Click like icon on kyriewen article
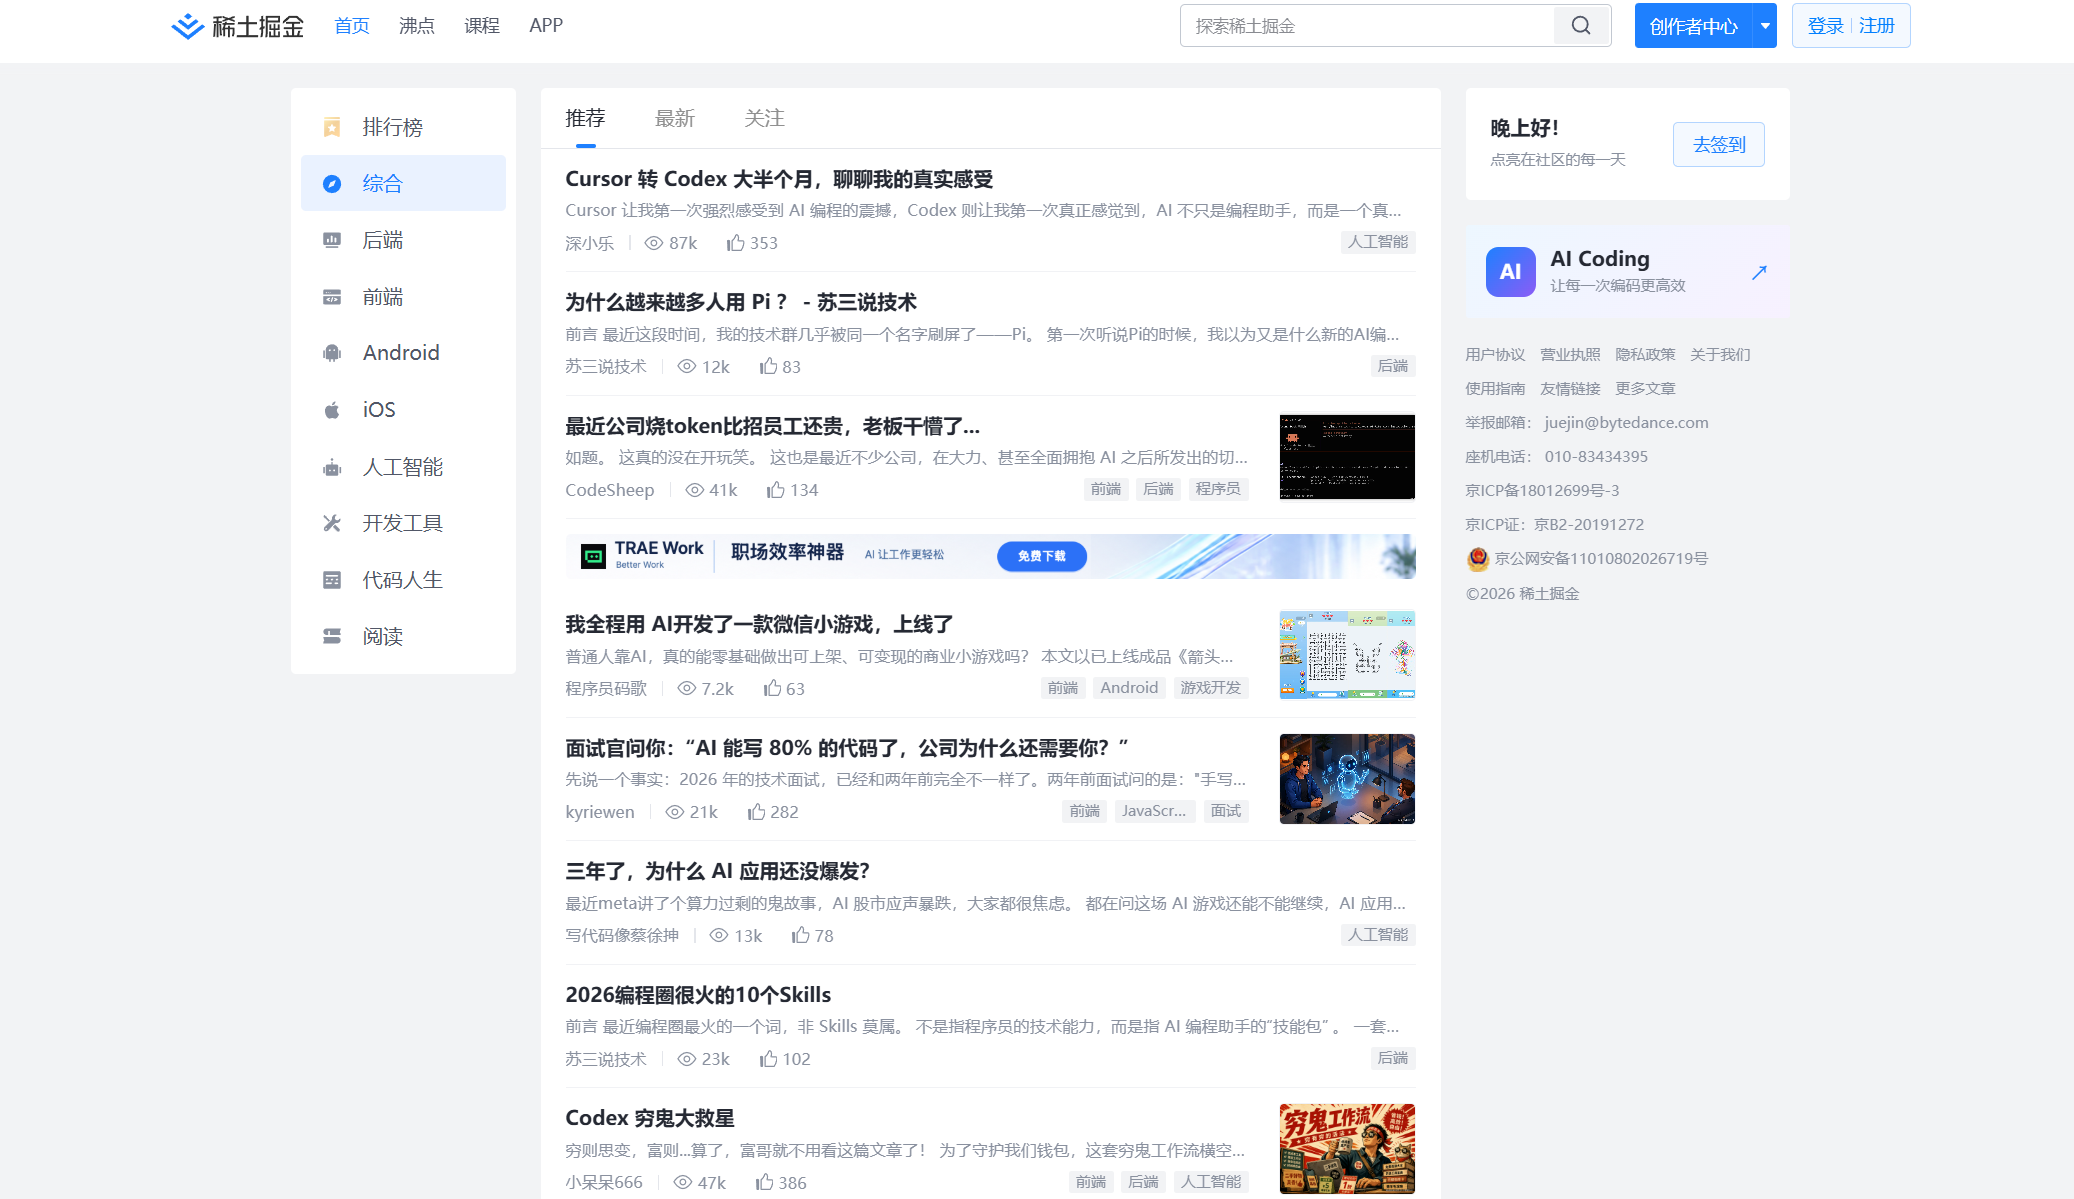 coord(756,812)
